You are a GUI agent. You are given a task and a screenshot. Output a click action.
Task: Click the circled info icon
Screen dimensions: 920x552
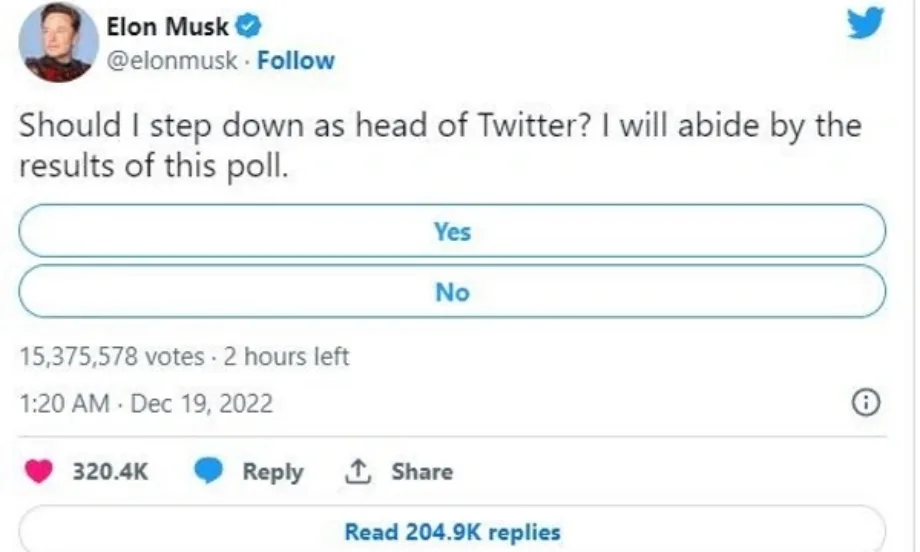coord(865,404)
